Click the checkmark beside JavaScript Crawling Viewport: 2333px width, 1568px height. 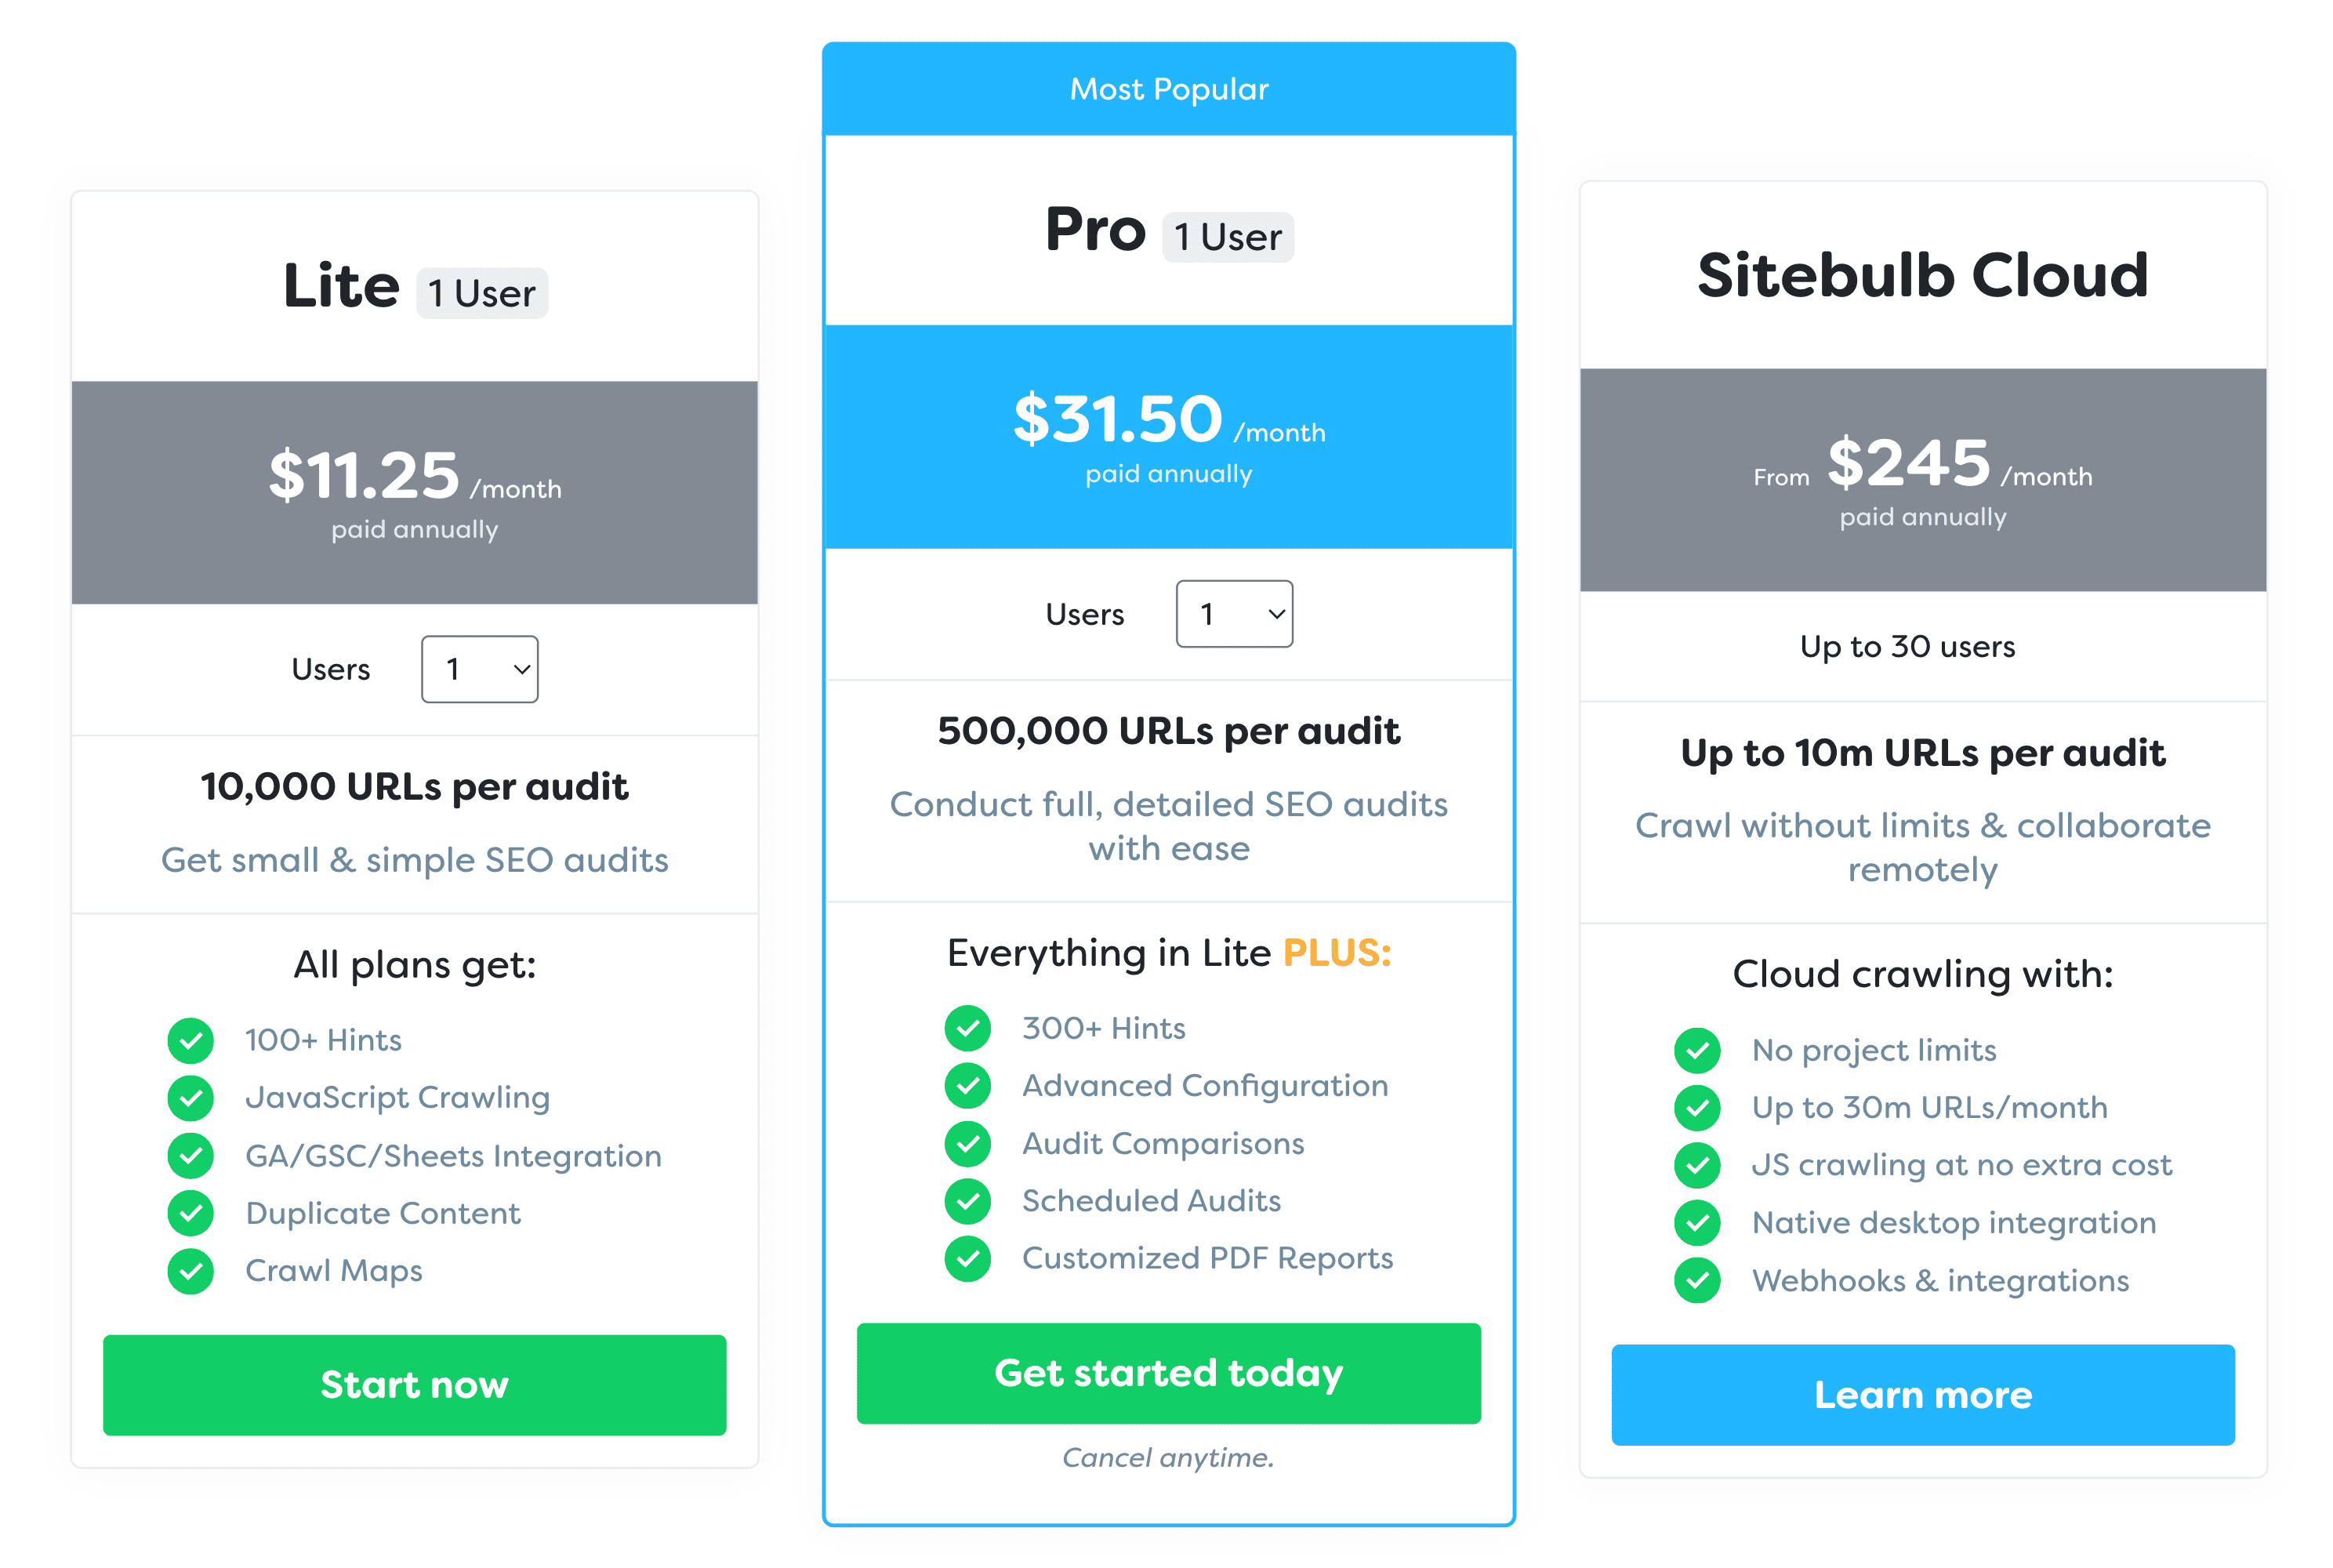[190, 1097]
